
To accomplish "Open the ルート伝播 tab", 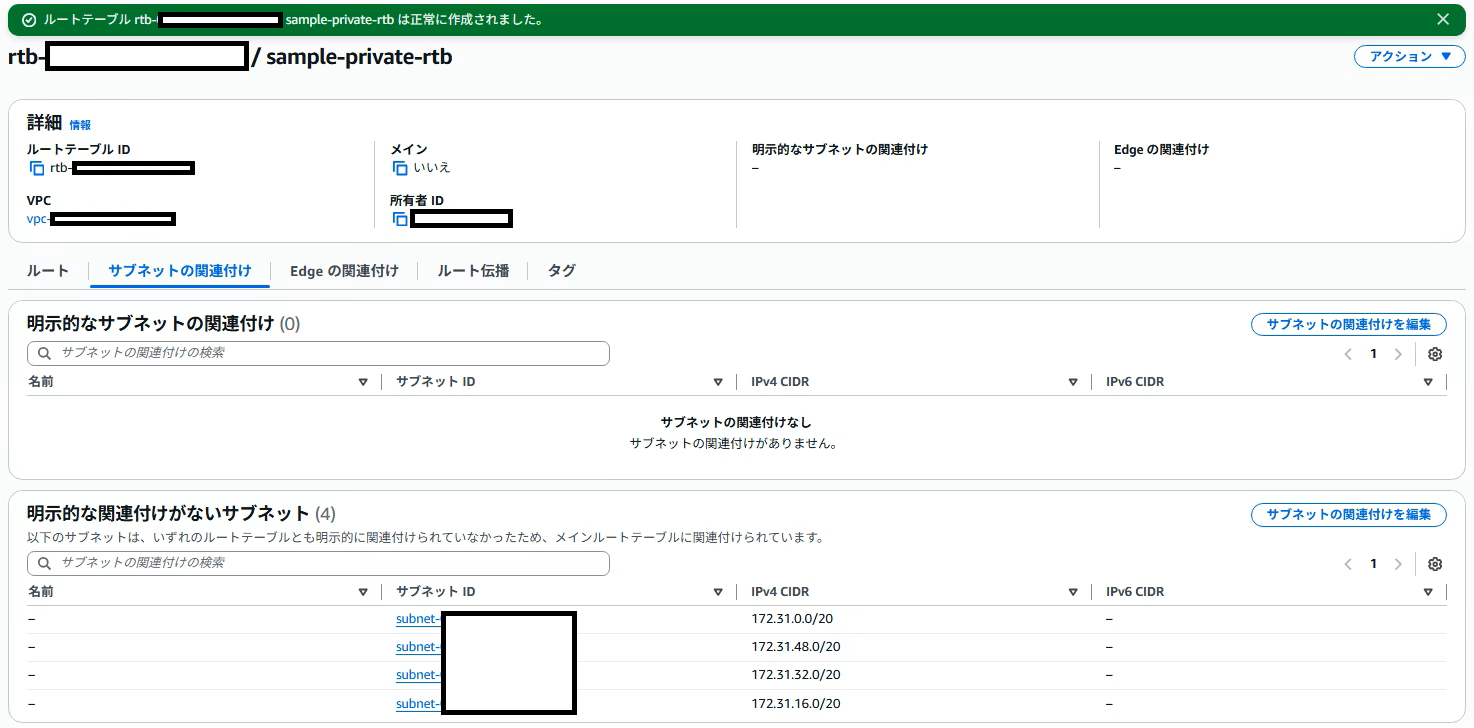I will 471,270.
